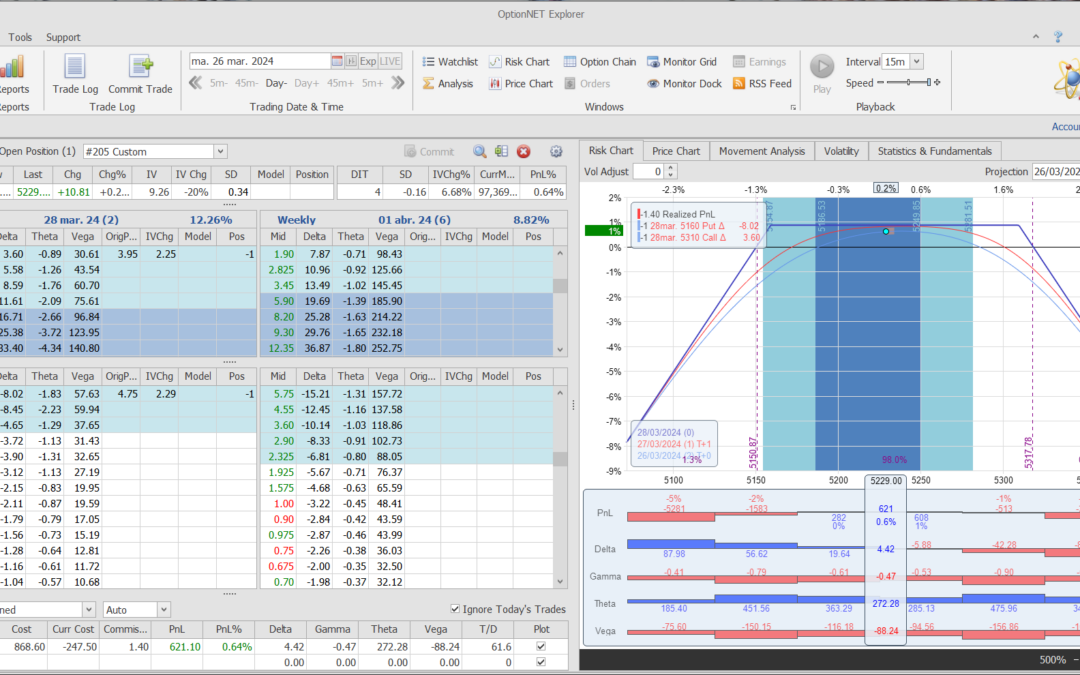
Task: Open the Support menu
Action: coord(63,37)
